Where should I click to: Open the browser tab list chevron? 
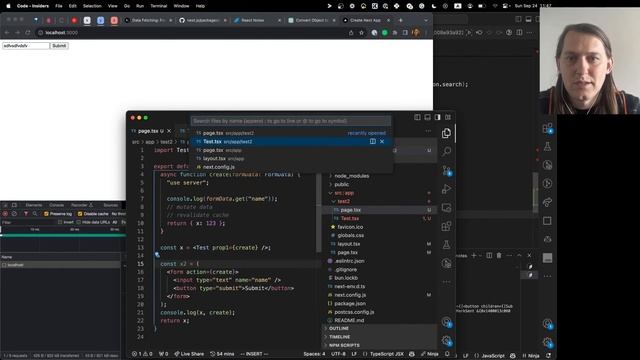click(426, 20)
